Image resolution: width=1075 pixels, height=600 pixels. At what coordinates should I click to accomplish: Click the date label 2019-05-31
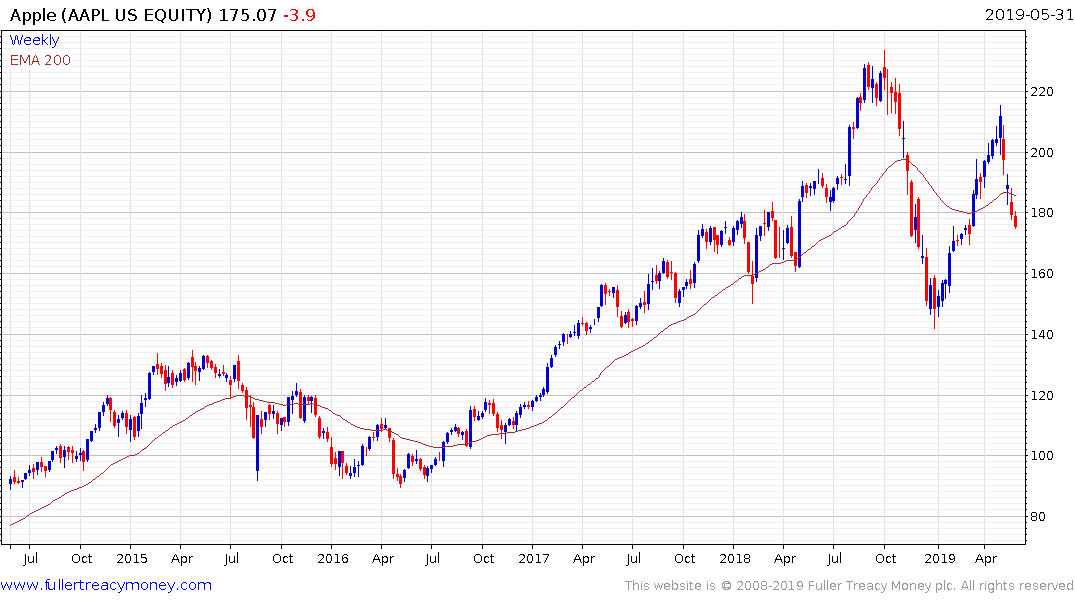pos(1029,14)
